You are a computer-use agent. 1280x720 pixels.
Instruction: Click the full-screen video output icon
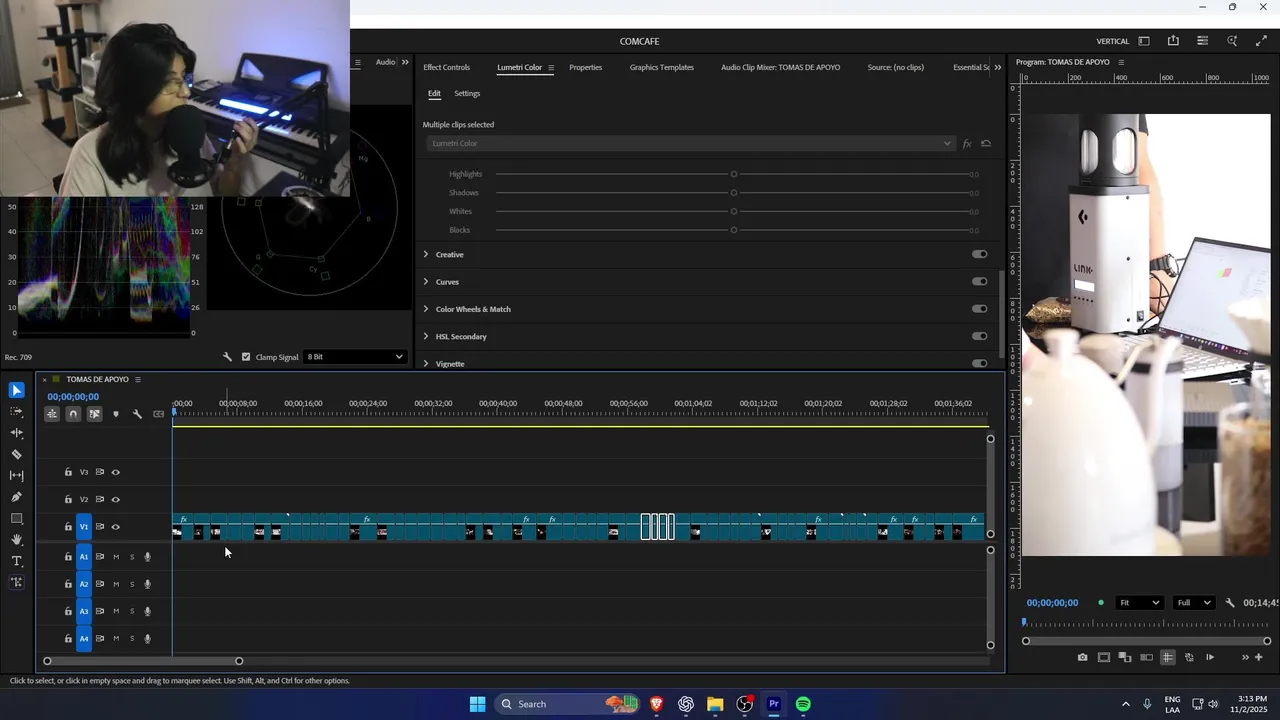click(x=1261, y=41)
